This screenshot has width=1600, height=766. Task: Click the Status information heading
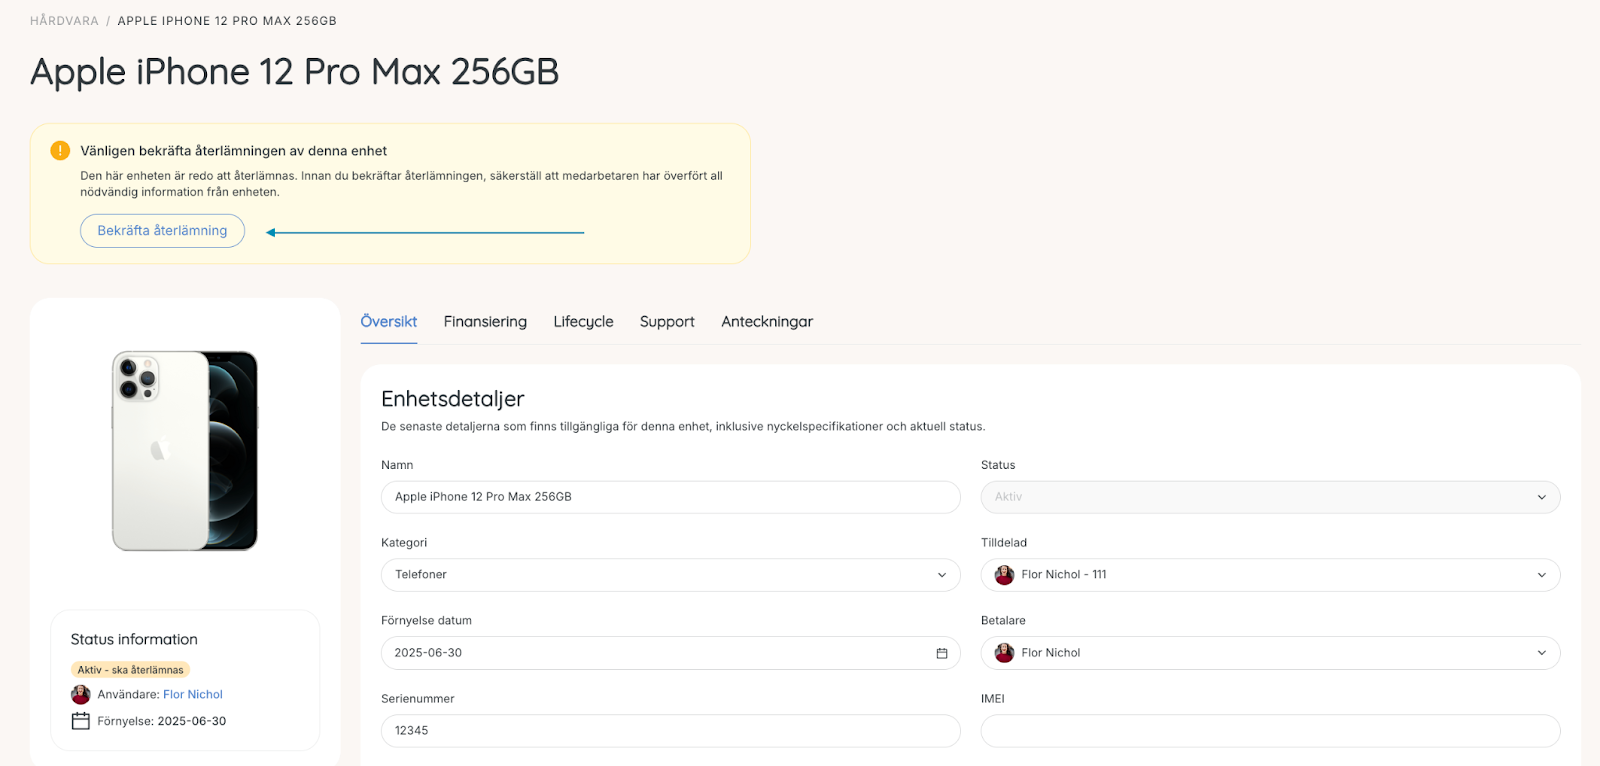click(x=134, y=640)
